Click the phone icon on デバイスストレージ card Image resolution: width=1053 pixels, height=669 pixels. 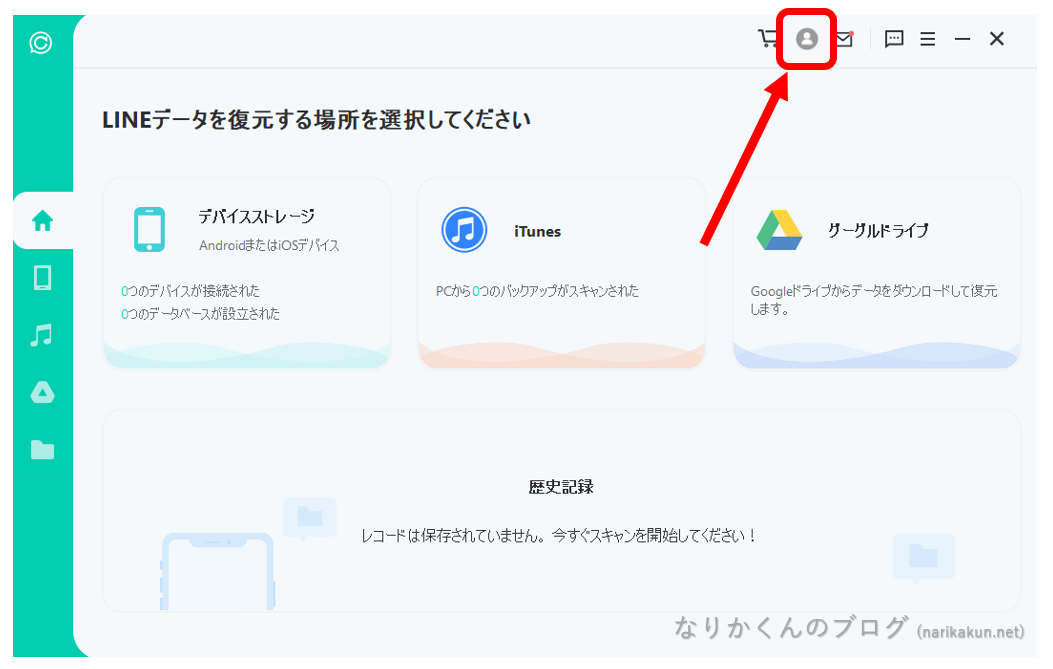click(x=150, y=228)
